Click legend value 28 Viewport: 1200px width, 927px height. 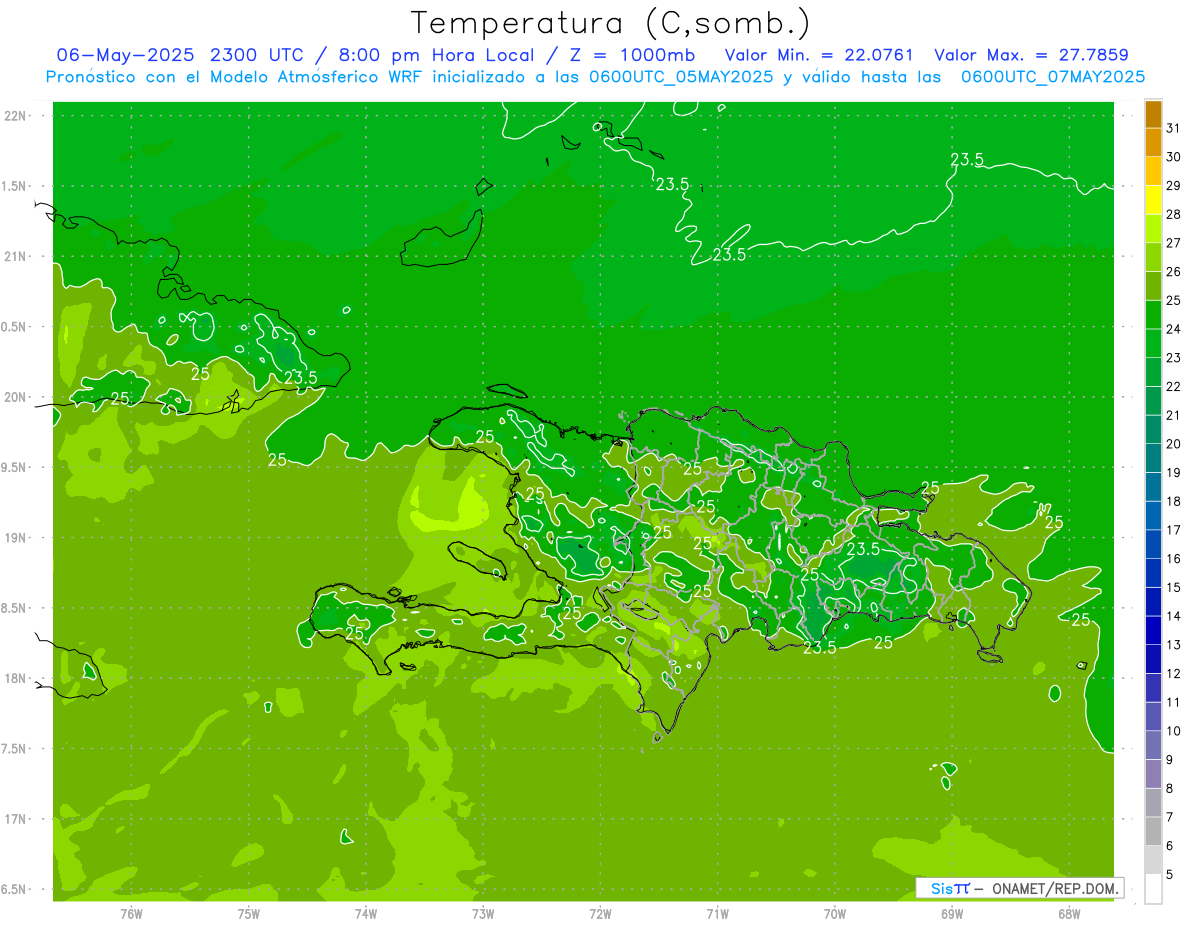point(1174,214)
